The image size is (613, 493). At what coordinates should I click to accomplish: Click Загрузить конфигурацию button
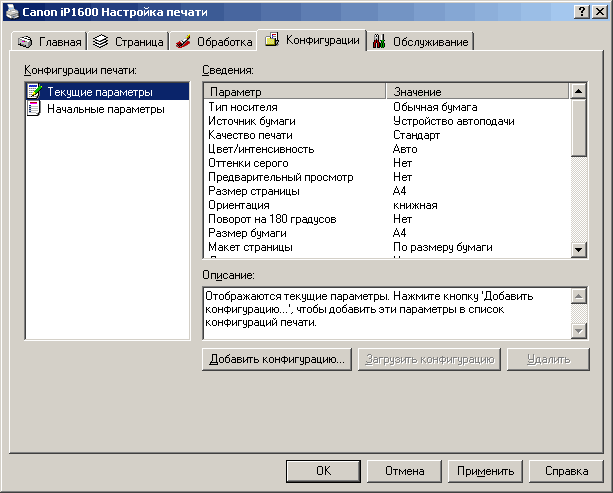(429, 359)
